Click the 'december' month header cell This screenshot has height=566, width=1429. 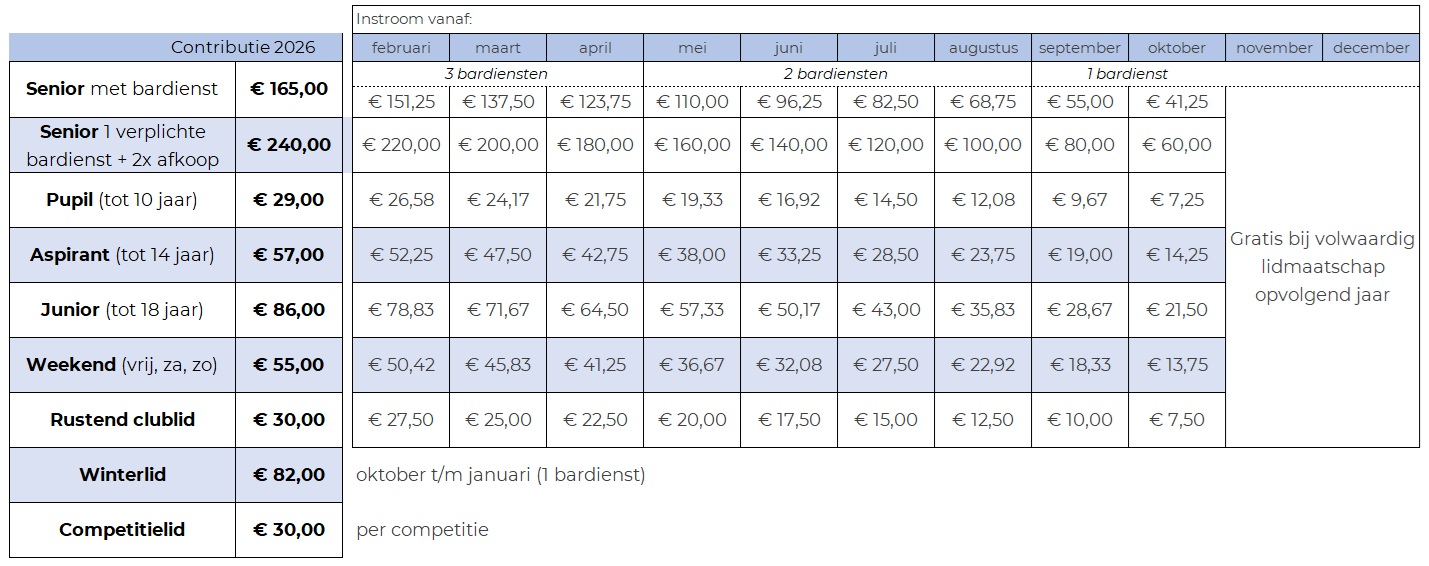(x=1370, y=48)
